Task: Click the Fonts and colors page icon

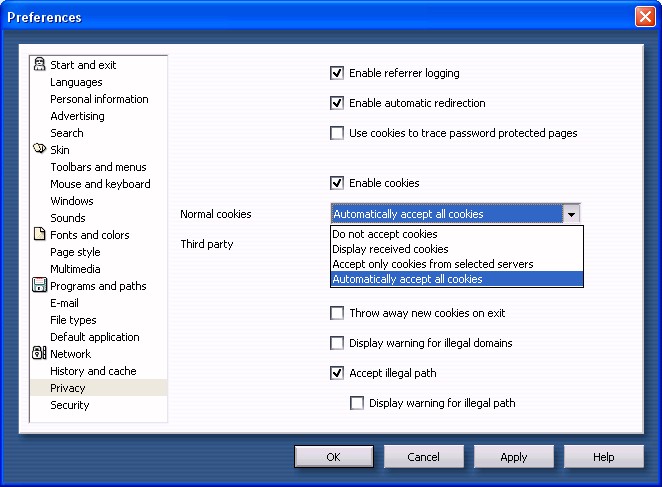Action: [39, 235]
